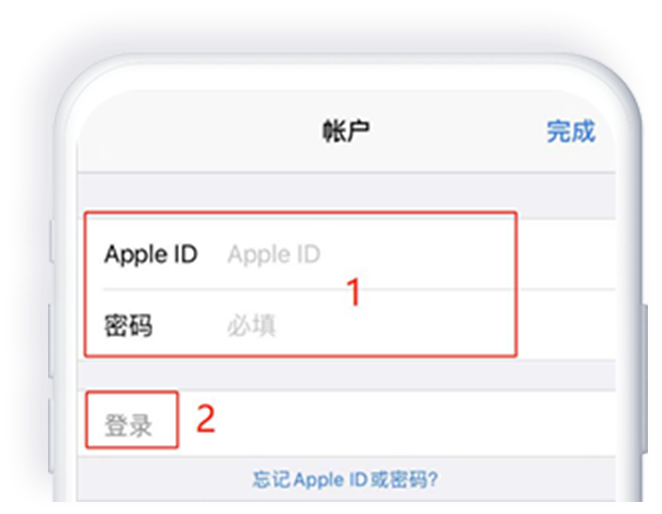Flip the phone's mute switch on the left edge

point(52,241)
